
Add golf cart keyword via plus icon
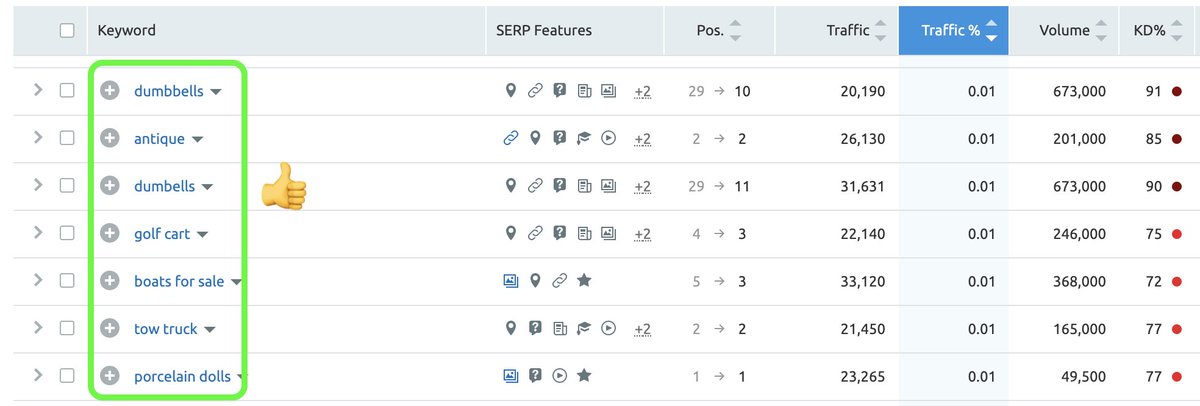111,234
